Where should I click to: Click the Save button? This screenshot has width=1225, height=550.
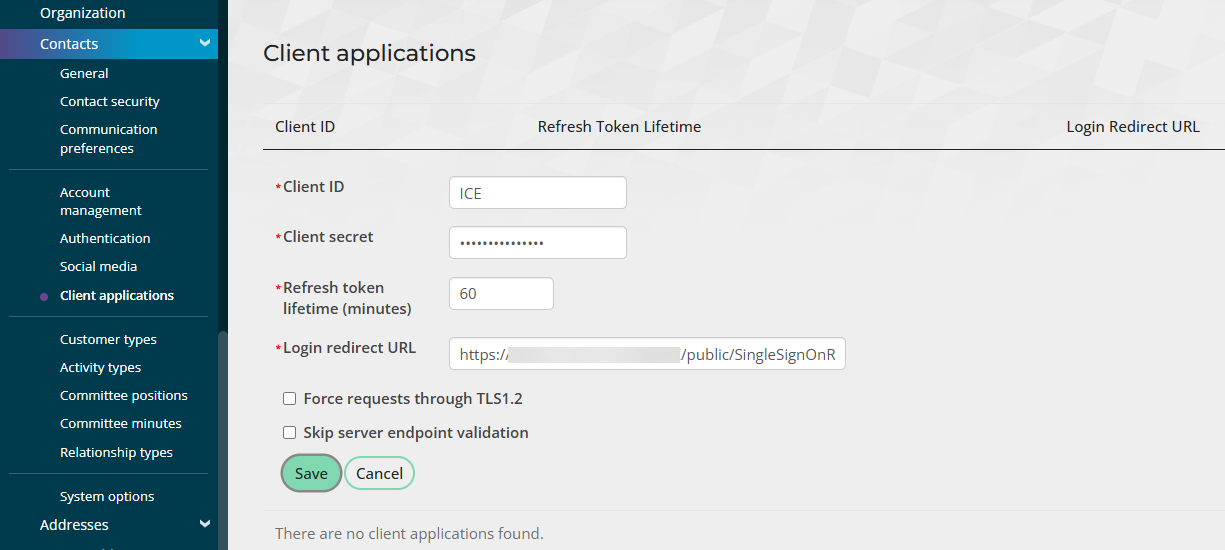tap(311, 474)
